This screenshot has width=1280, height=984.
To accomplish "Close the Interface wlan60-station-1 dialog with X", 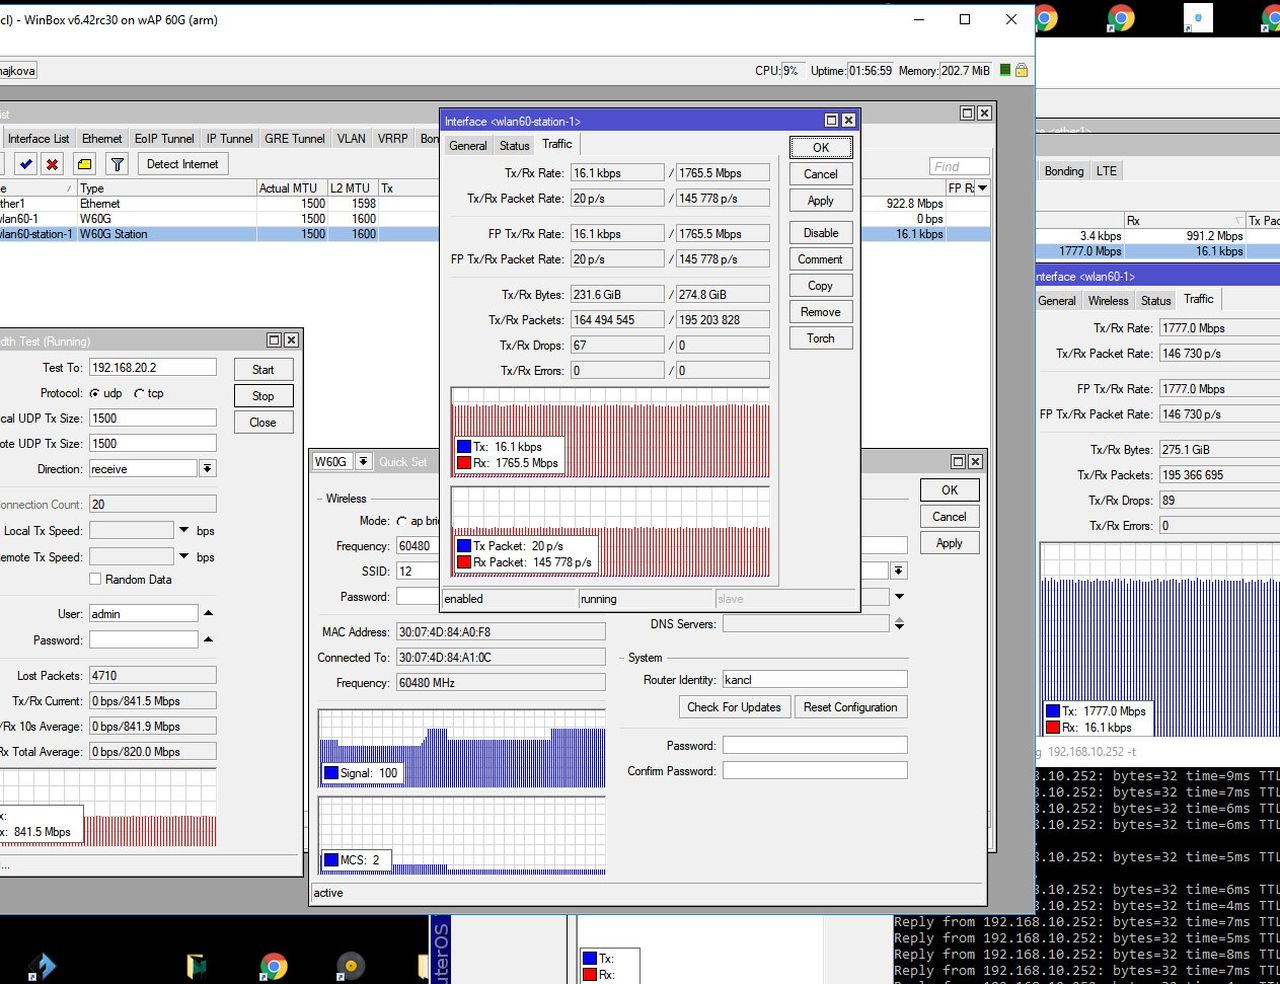I will tap(848, 120).
